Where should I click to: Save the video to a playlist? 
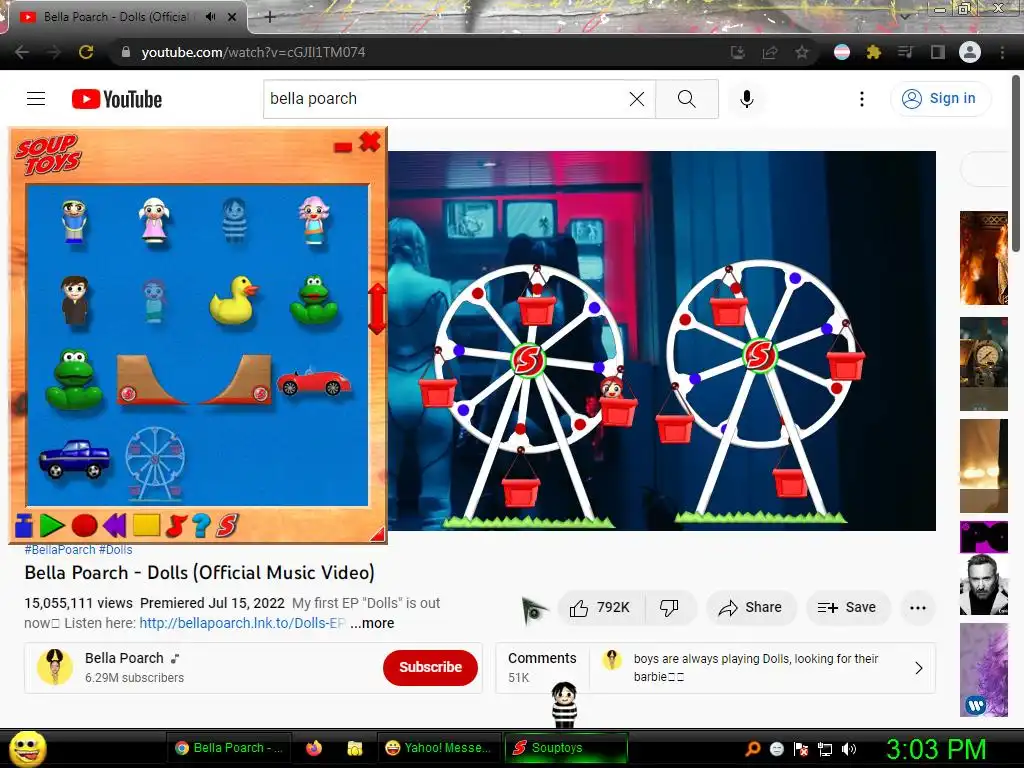[848, 608]
